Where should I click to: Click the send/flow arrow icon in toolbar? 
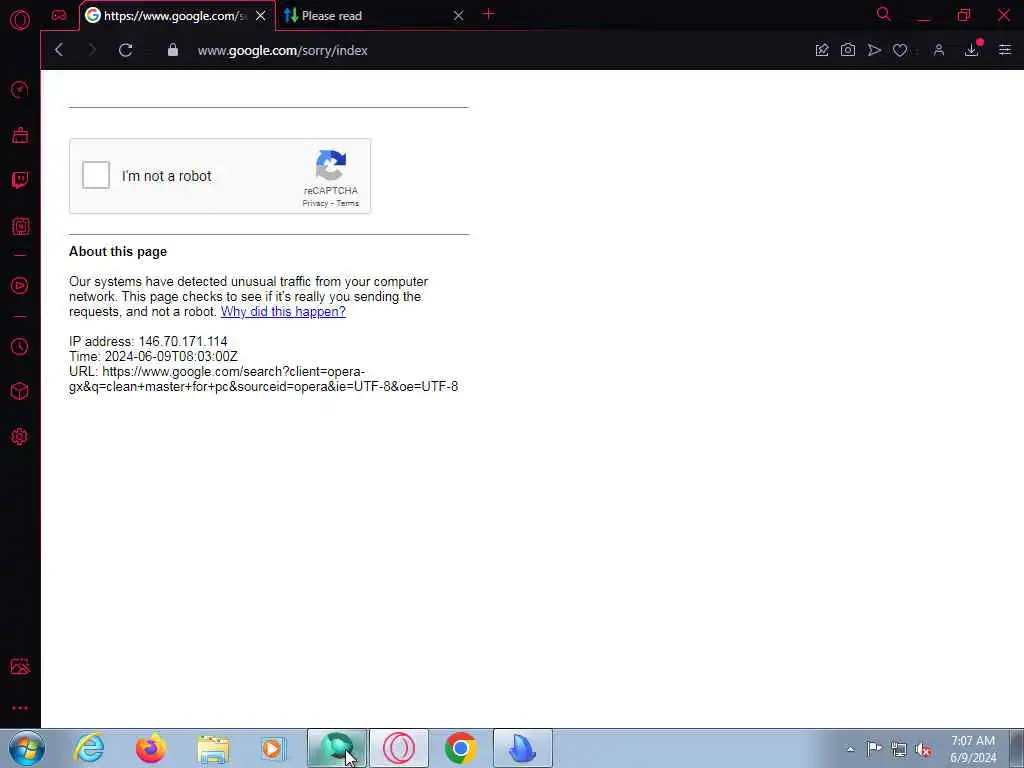[x=874, y=50]
